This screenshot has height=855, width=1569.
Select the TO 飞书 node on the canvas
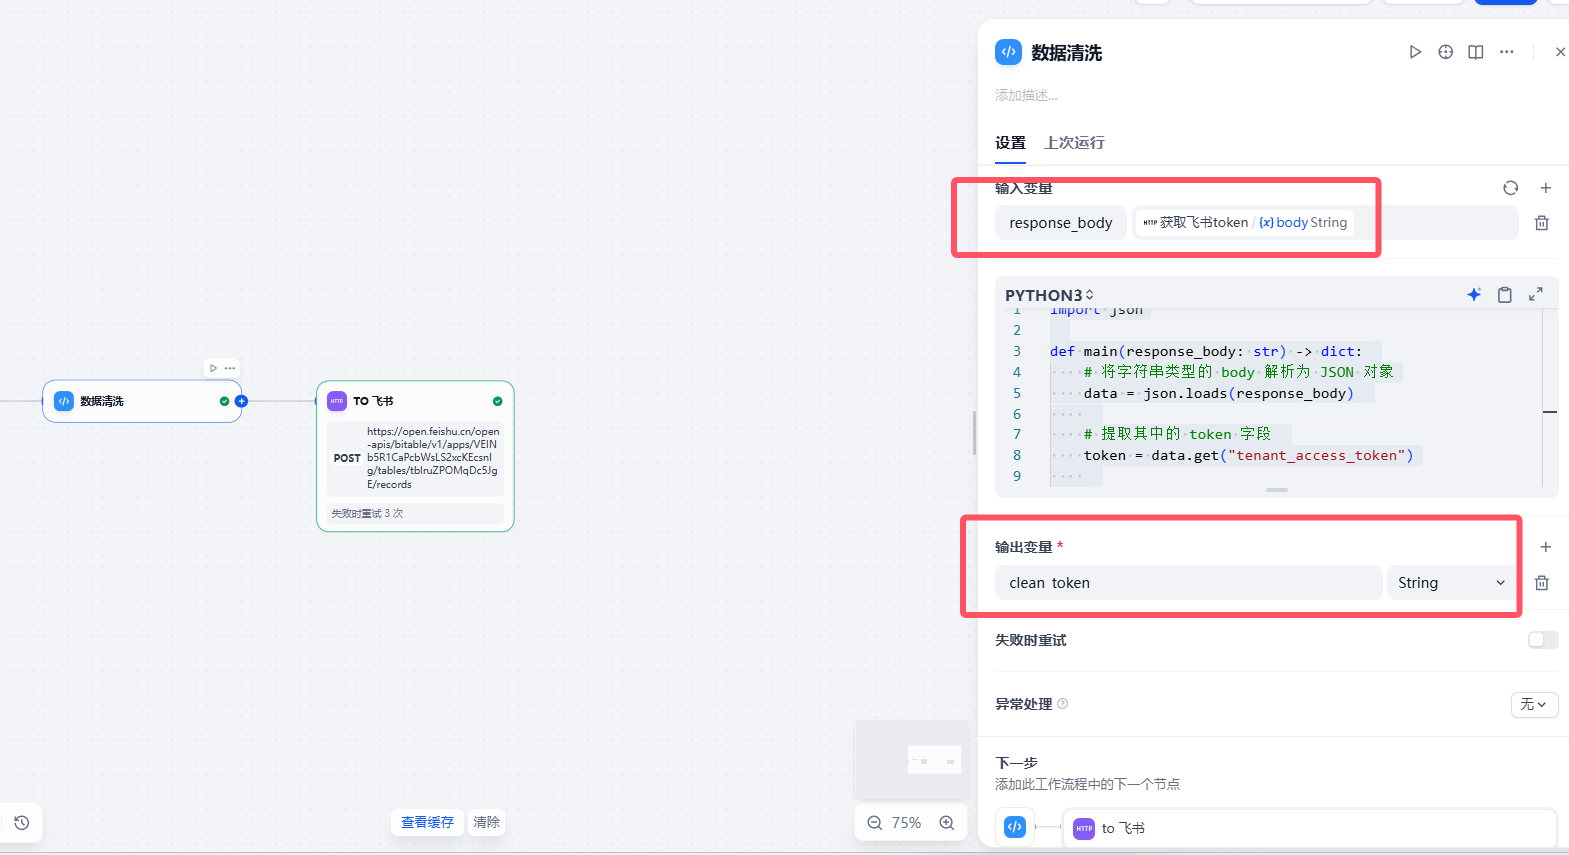(415, 456)
